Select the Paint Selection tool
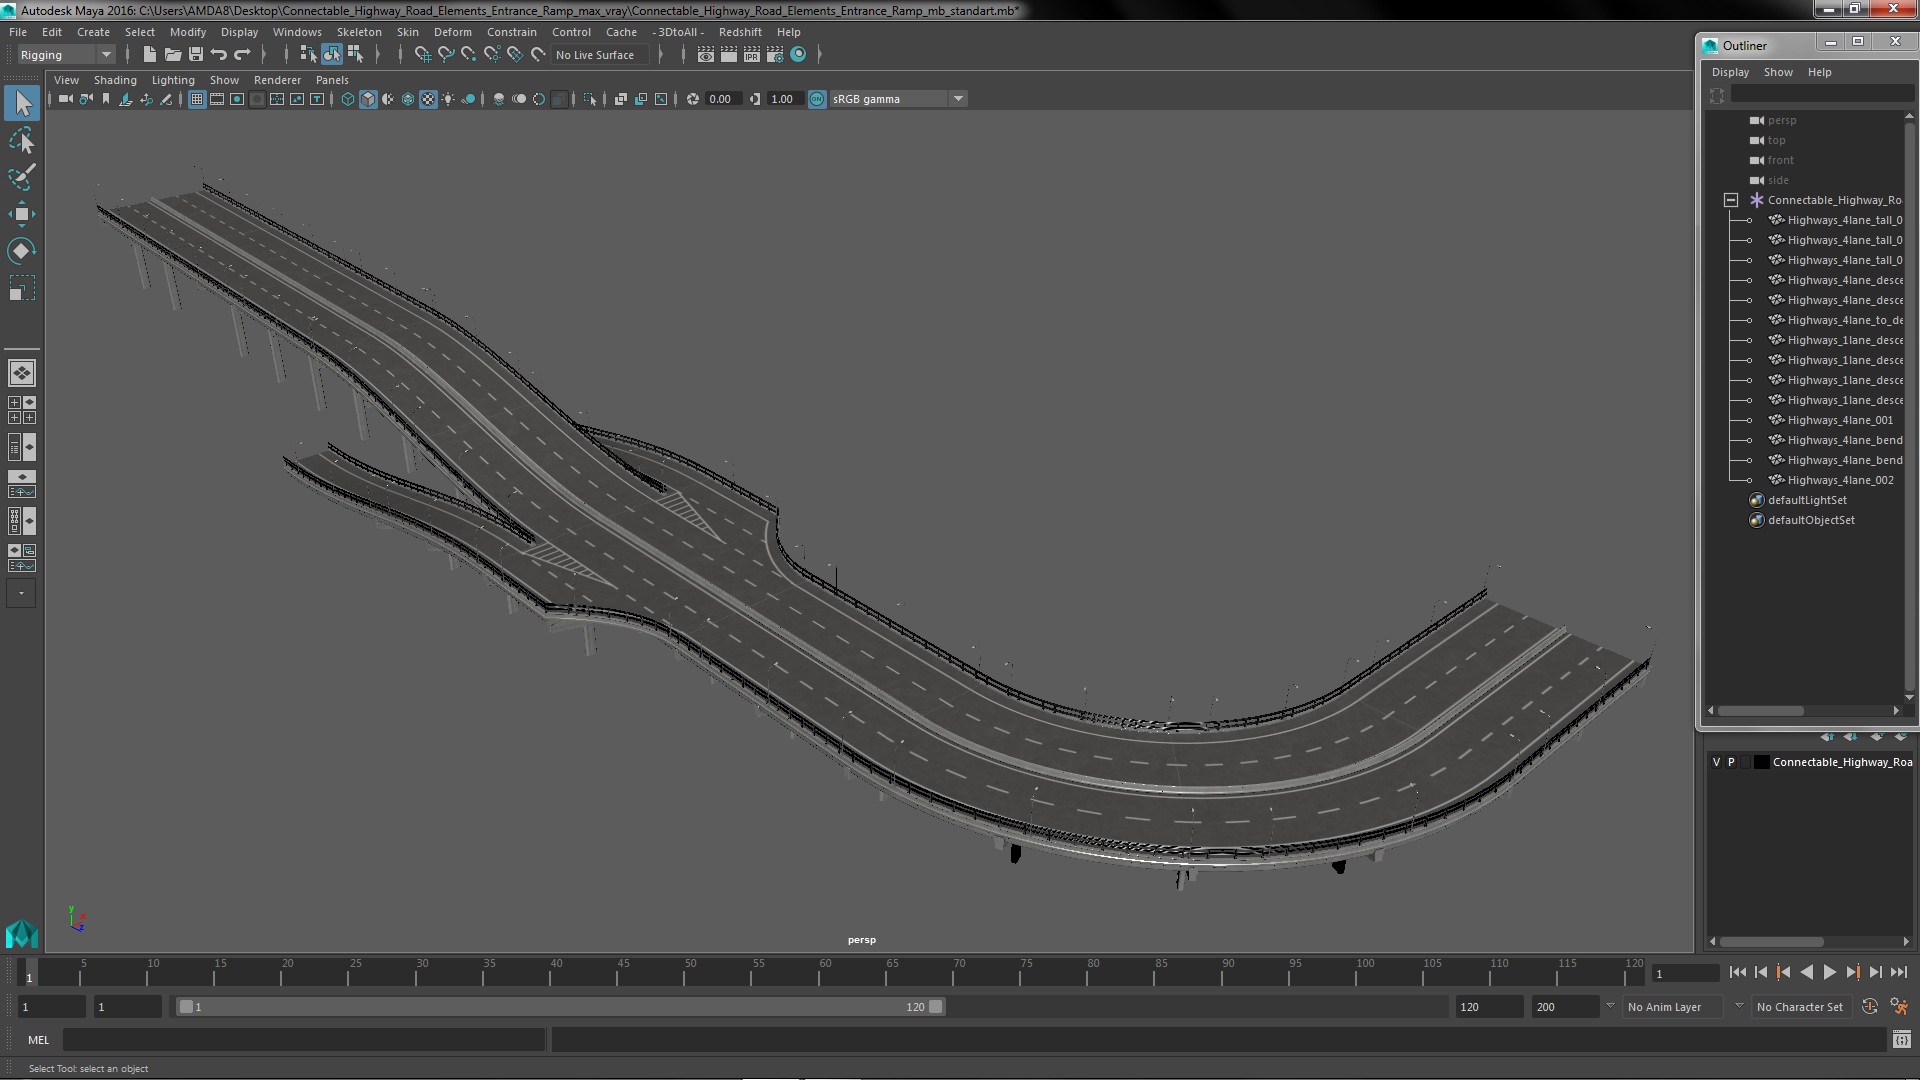 coord(20,178)
